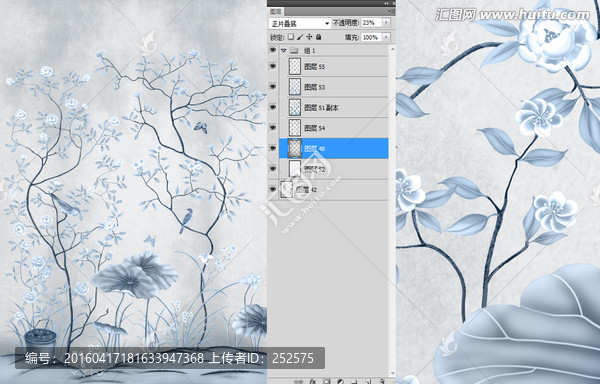600x384 pixels.
Task: Hide layer 图层 55 with its eye icon
Action: point(273,66)
